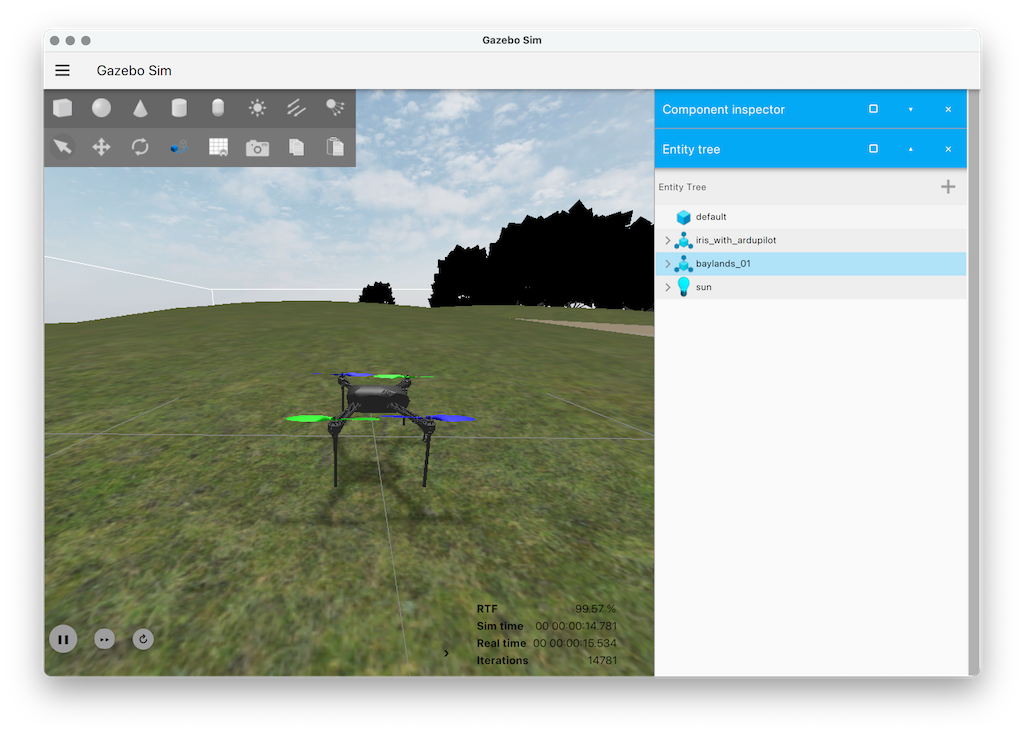Viewport: 1024px width, 734px height.
Task: Expand the baylands_01 entity node
Action: coord(667,263)
